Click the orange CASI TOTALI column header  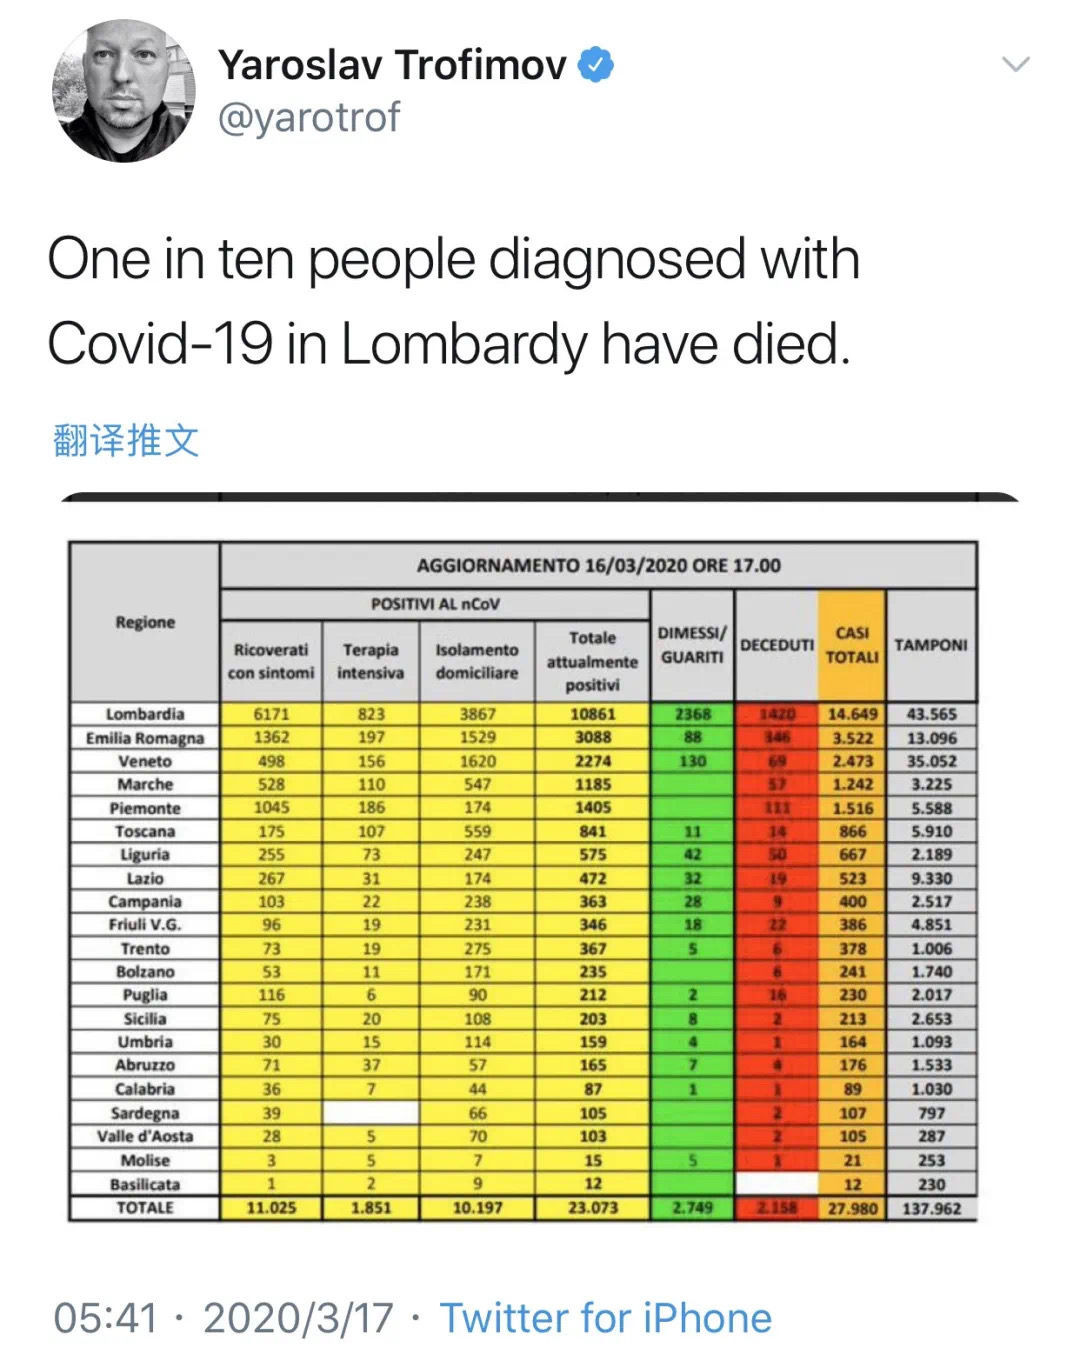852,645
